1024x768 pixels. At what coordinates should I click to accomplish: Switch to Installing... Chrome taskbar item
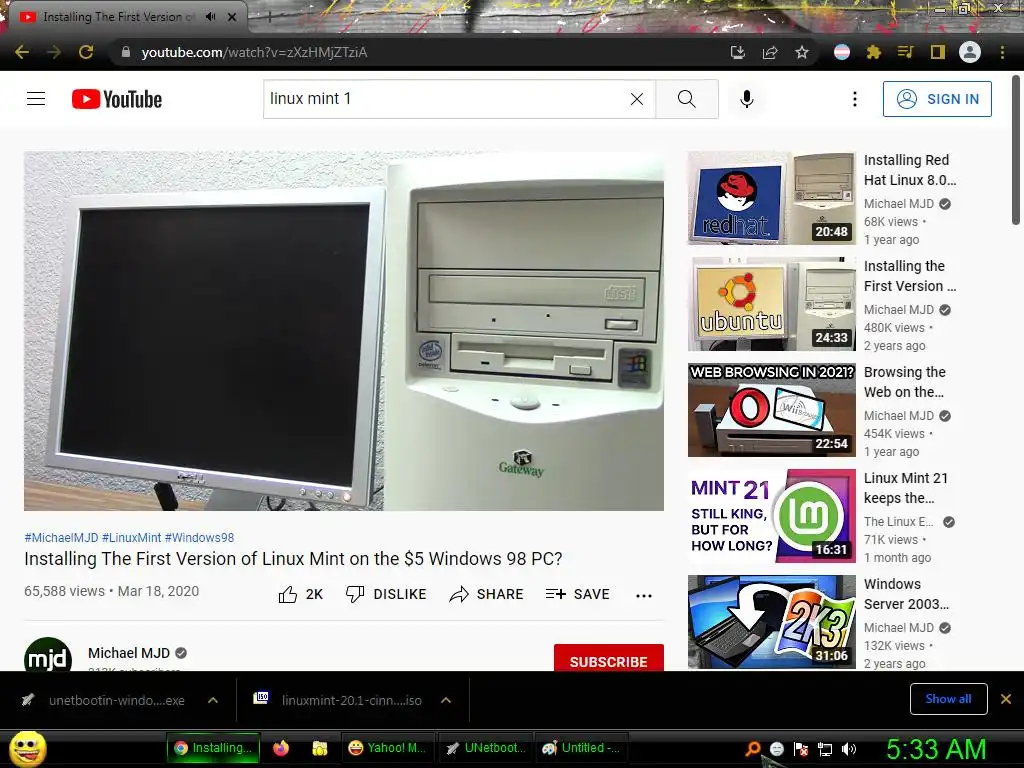(213, 748)
